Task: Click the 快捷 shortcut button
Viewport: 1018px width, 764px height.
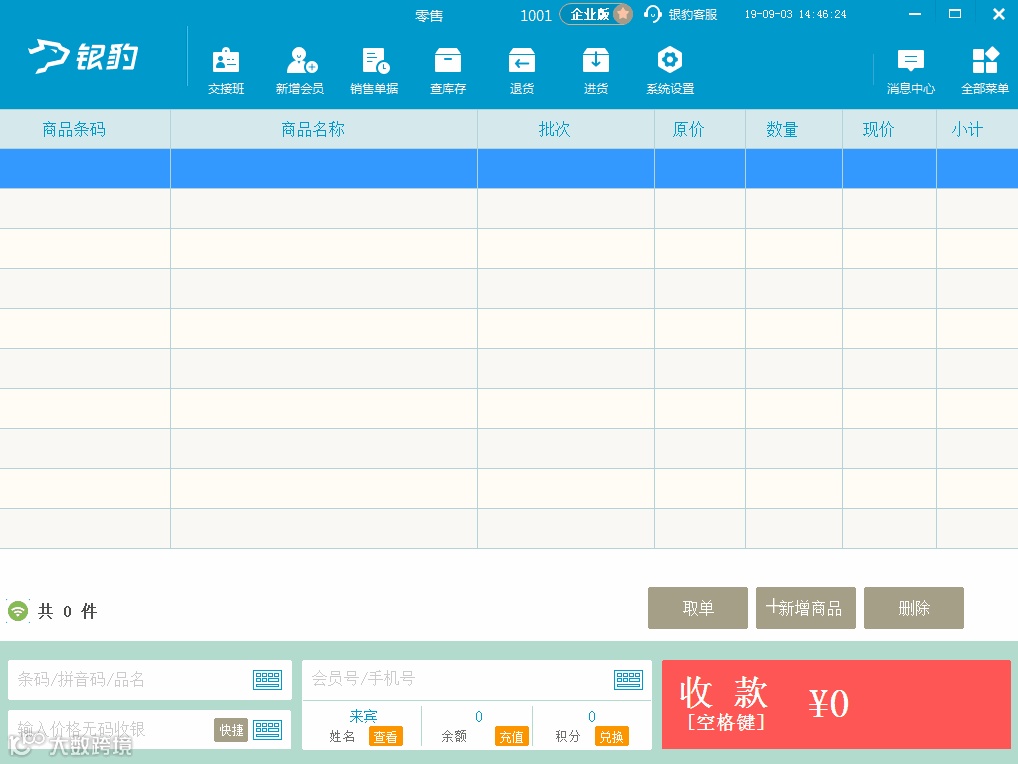Action: [231, 730]
